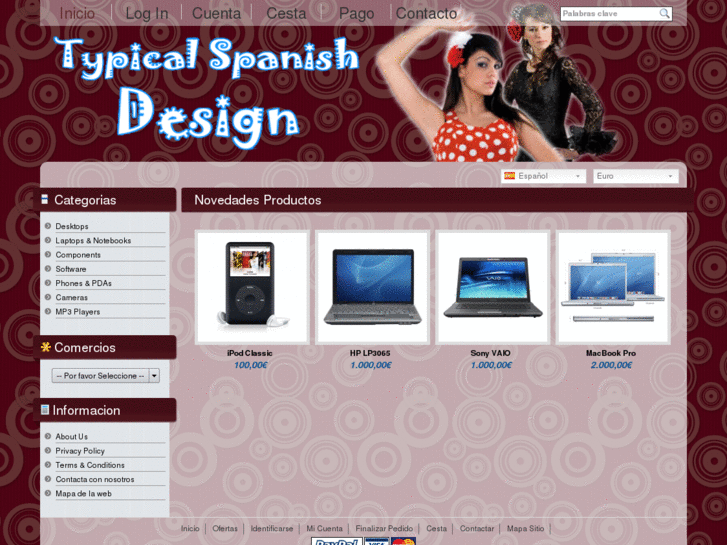727x545 pixels.
Task: Click the Comercios asterisk icon
Action: click(45, 347)
